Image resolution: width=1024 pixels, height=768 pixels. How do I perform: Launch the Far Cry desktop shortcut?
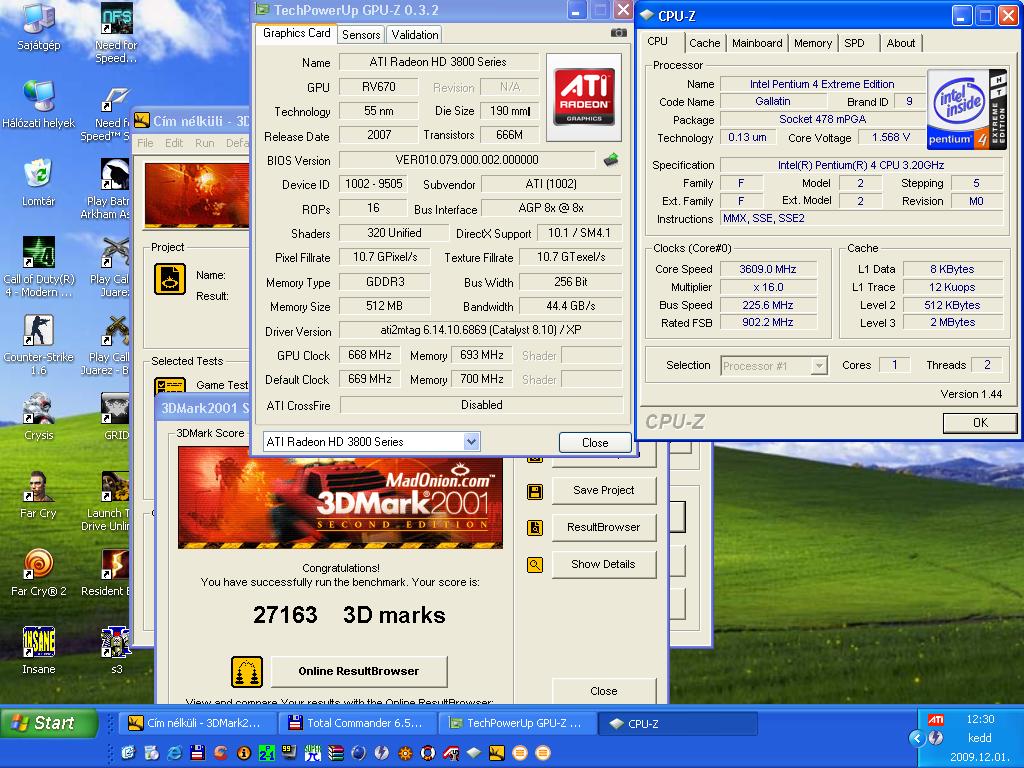click(39, 487)
